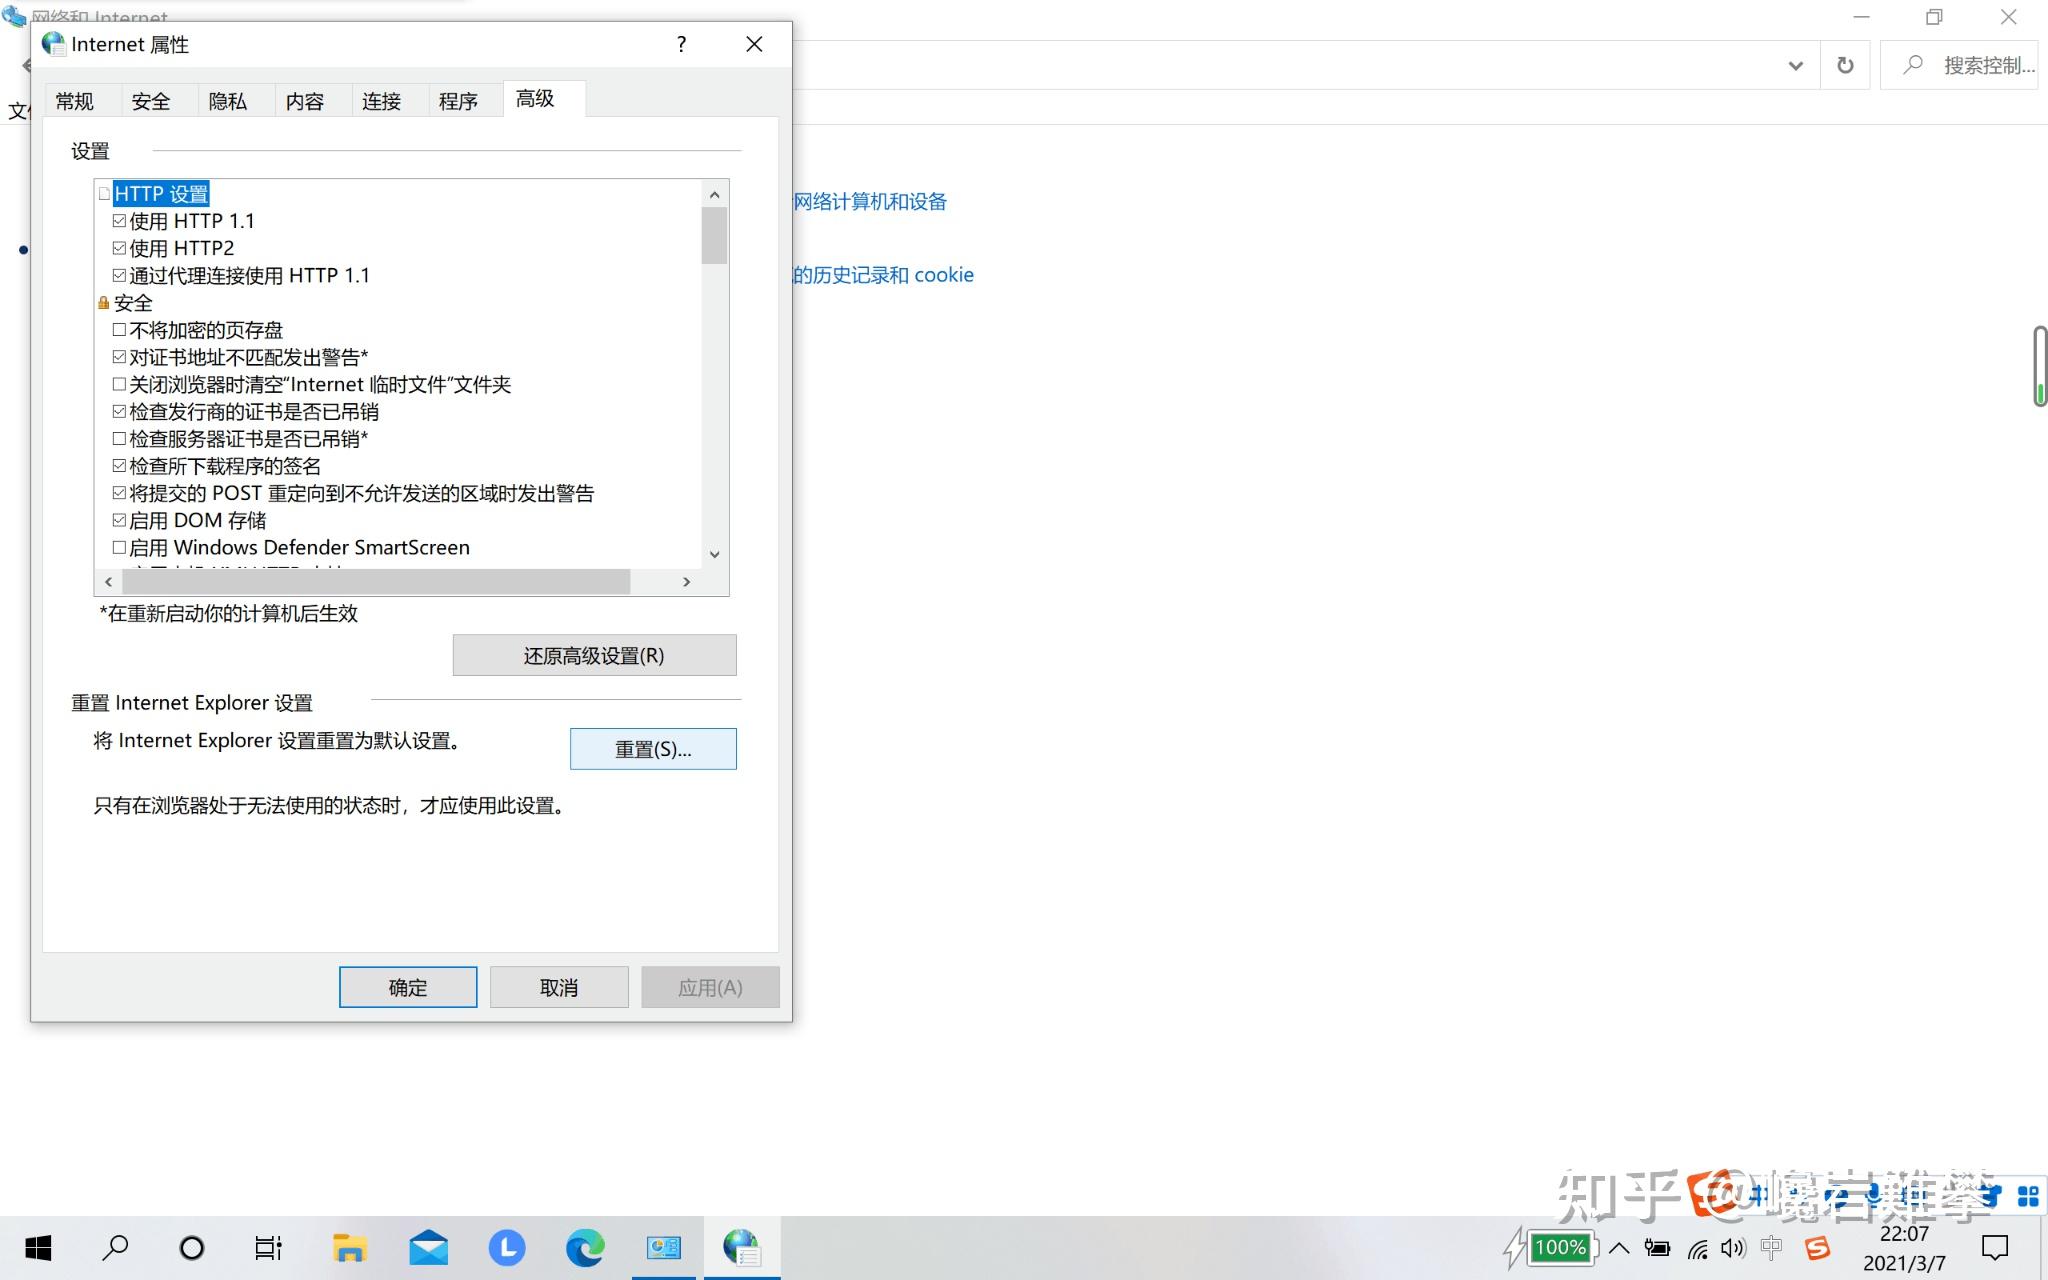The image size is (2048, 1280).
Task: Open Task View on taskbar
Action: coord(268,1248)
